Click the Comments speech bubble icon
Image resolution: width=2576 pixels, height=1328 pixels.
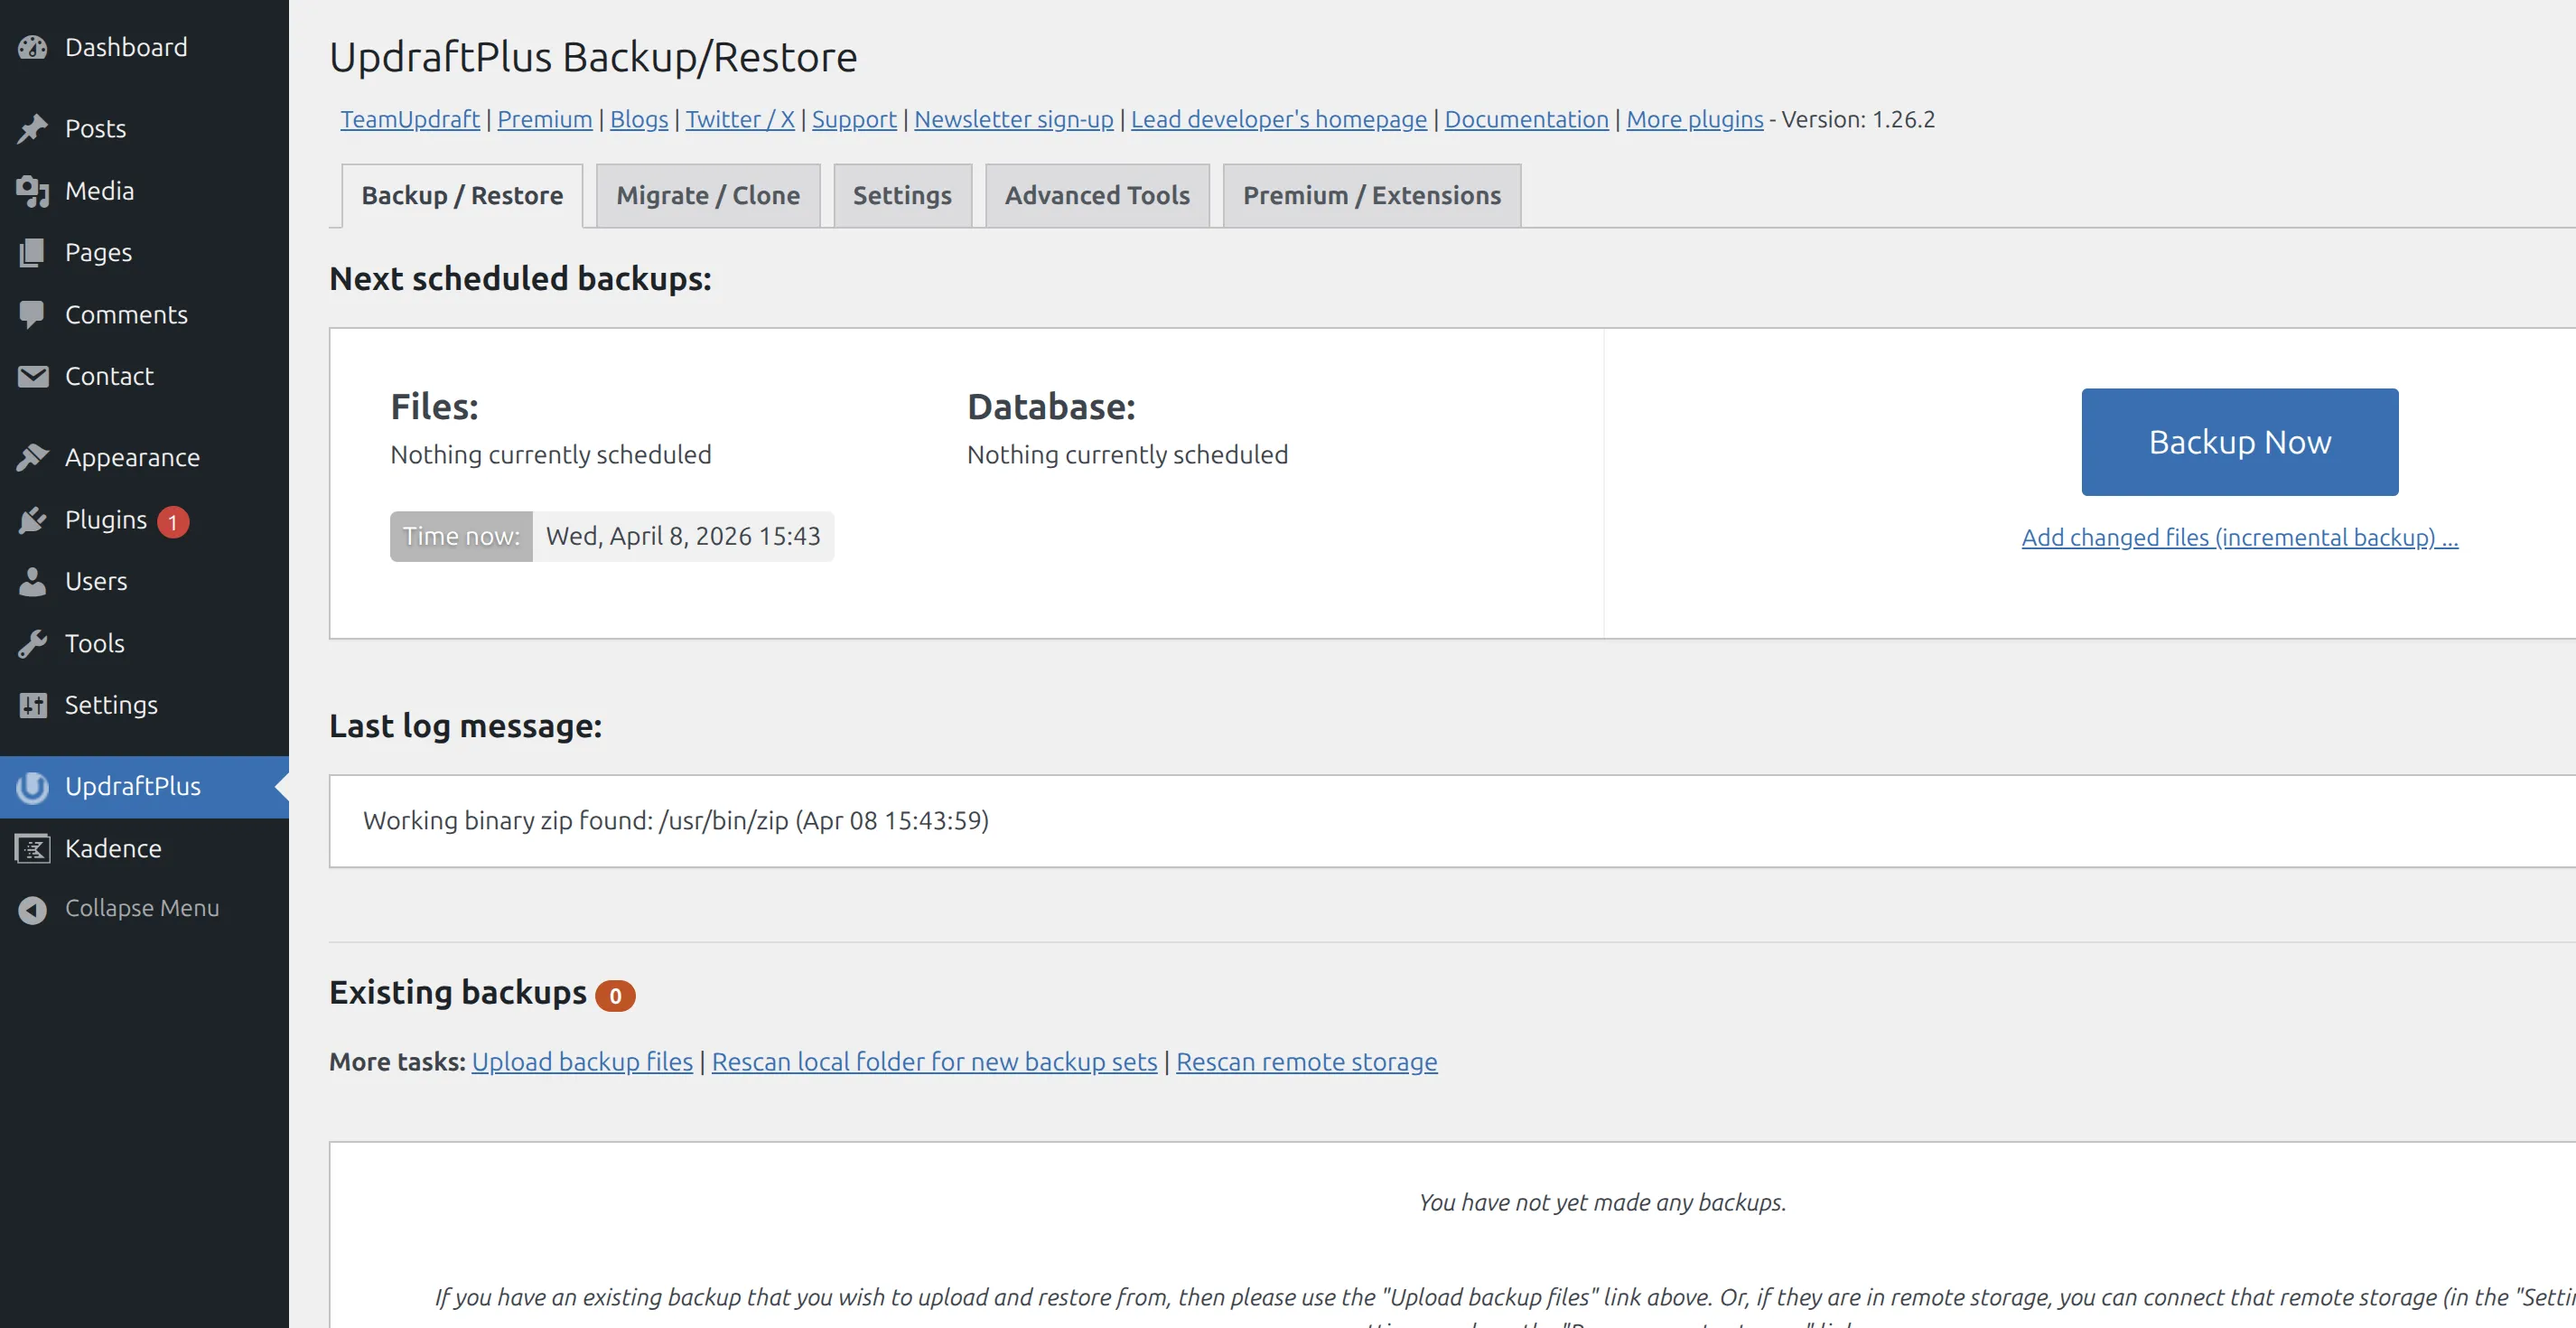click(x=32, y=314)
